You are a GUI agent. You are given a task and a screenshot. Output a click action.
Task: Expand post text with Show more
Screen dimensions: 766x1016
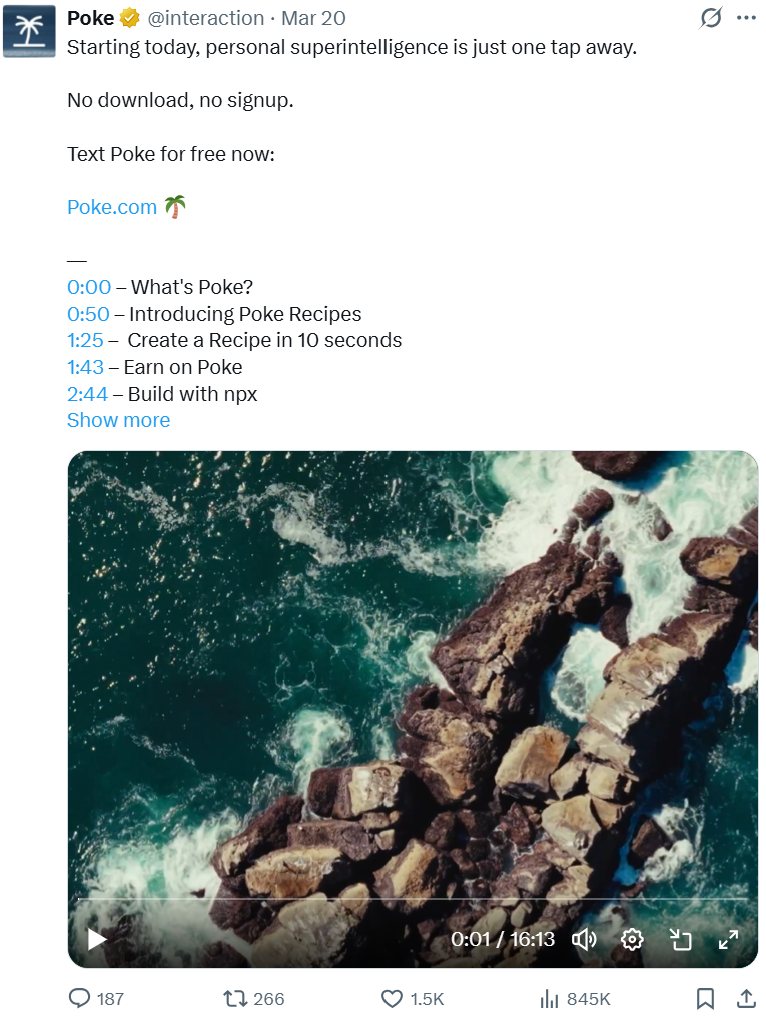(119, 421)
